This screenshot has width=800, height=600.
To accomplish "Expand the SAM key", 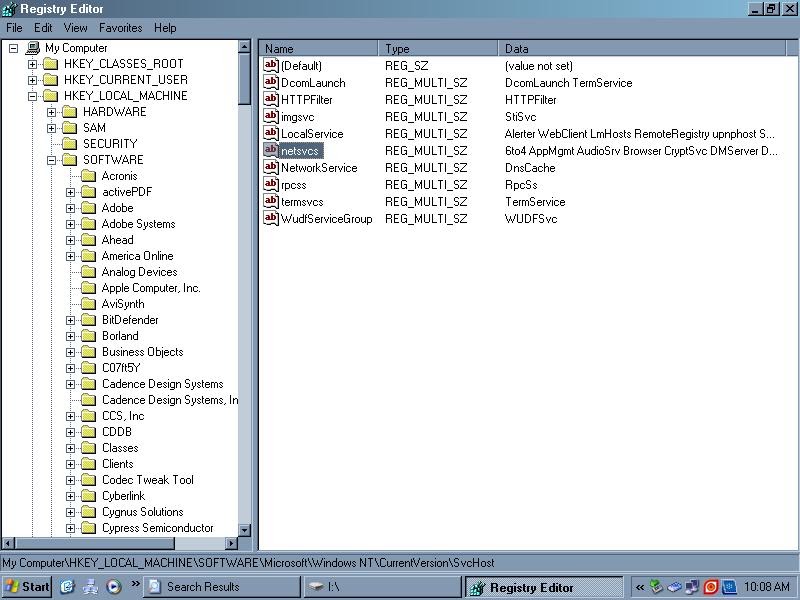I will pyautogui.click(x=52, y=128).
